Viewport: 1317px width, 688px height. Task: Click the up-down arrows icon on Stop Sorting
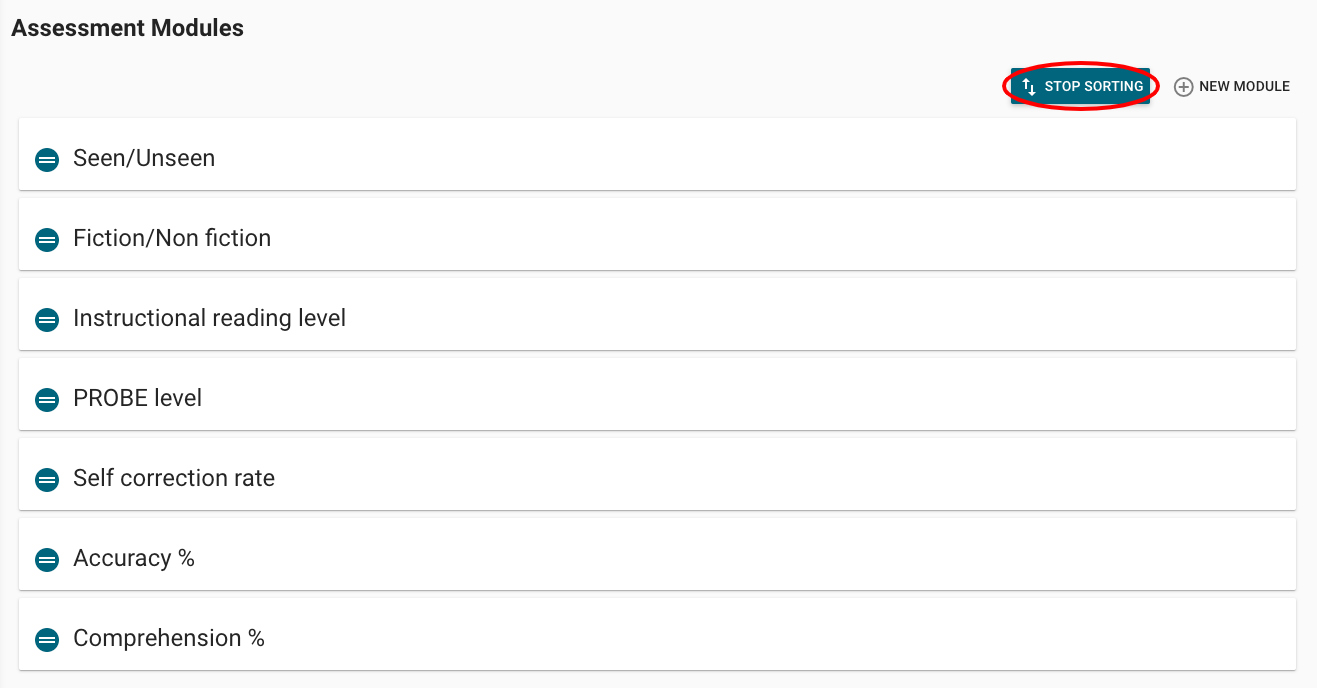tap(1029, 87)
